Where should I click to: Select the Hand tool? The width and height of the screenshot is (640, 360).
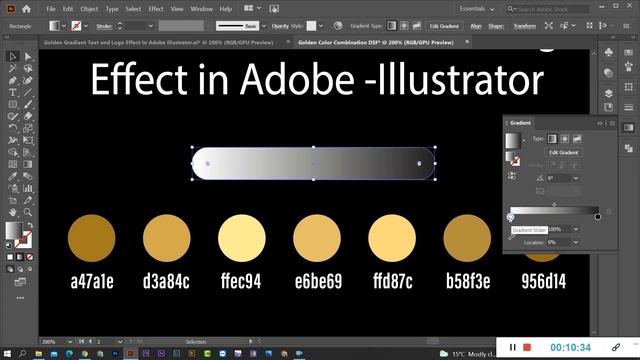[13, 212]
